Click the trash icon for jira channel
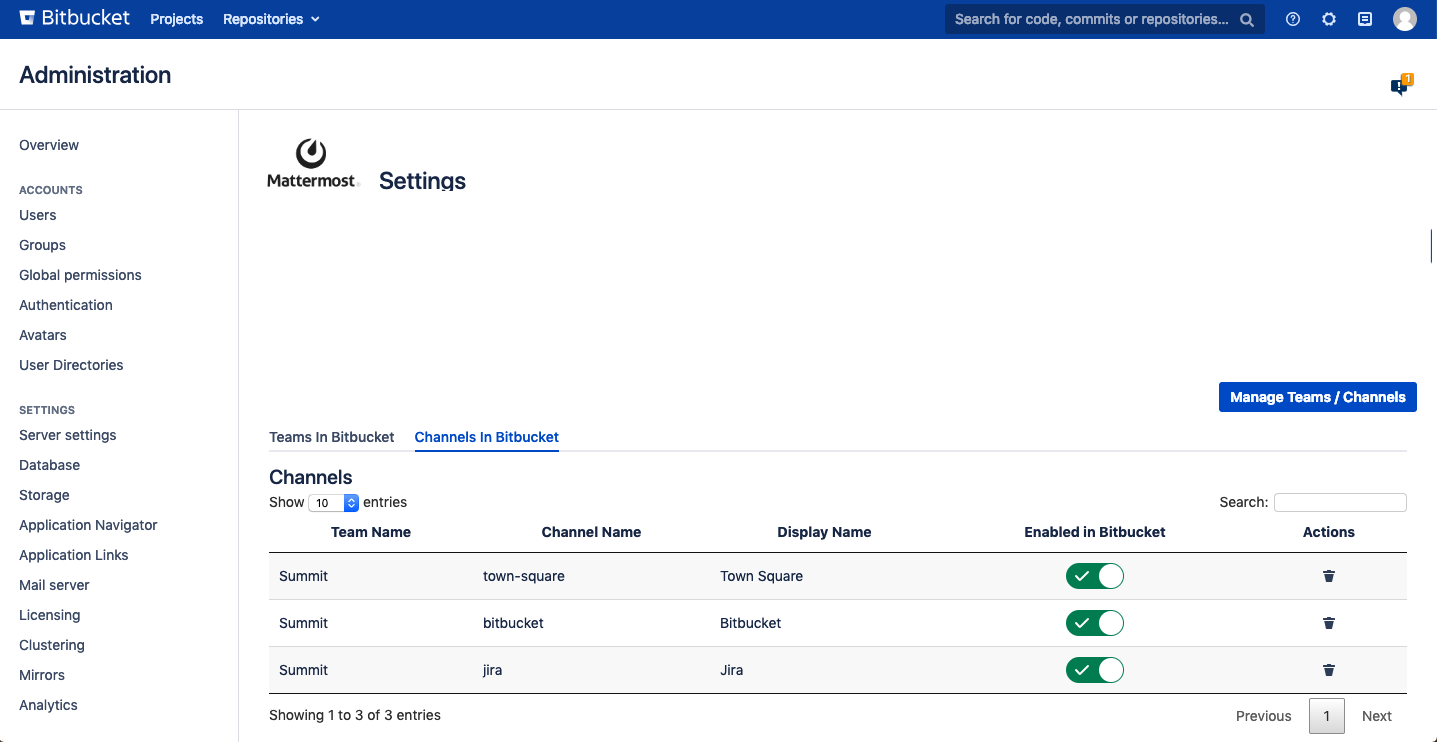This screenshot has height=742, width=1437. (1329, 670)
